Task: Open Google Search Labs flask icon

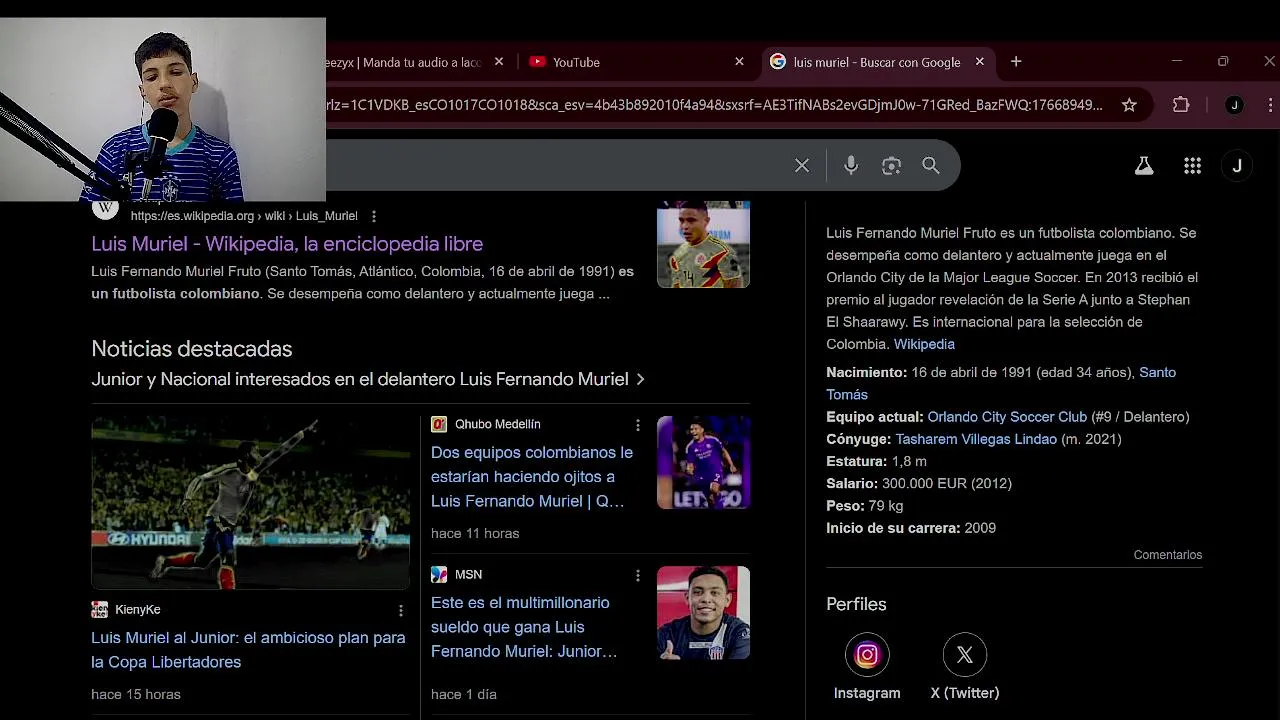Action: pyautogui.click(x=1144, y=166)
